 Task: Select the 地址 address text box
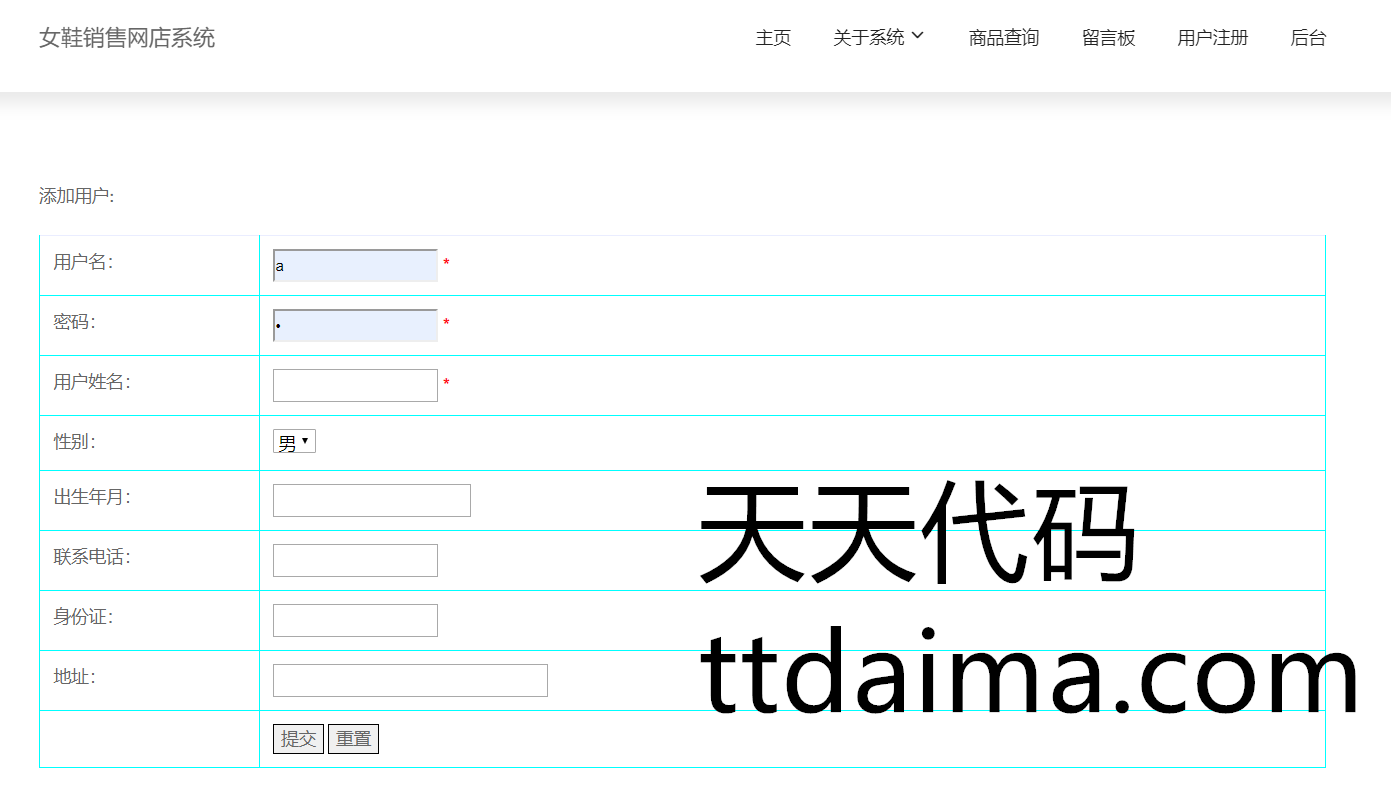coord(410,681)
